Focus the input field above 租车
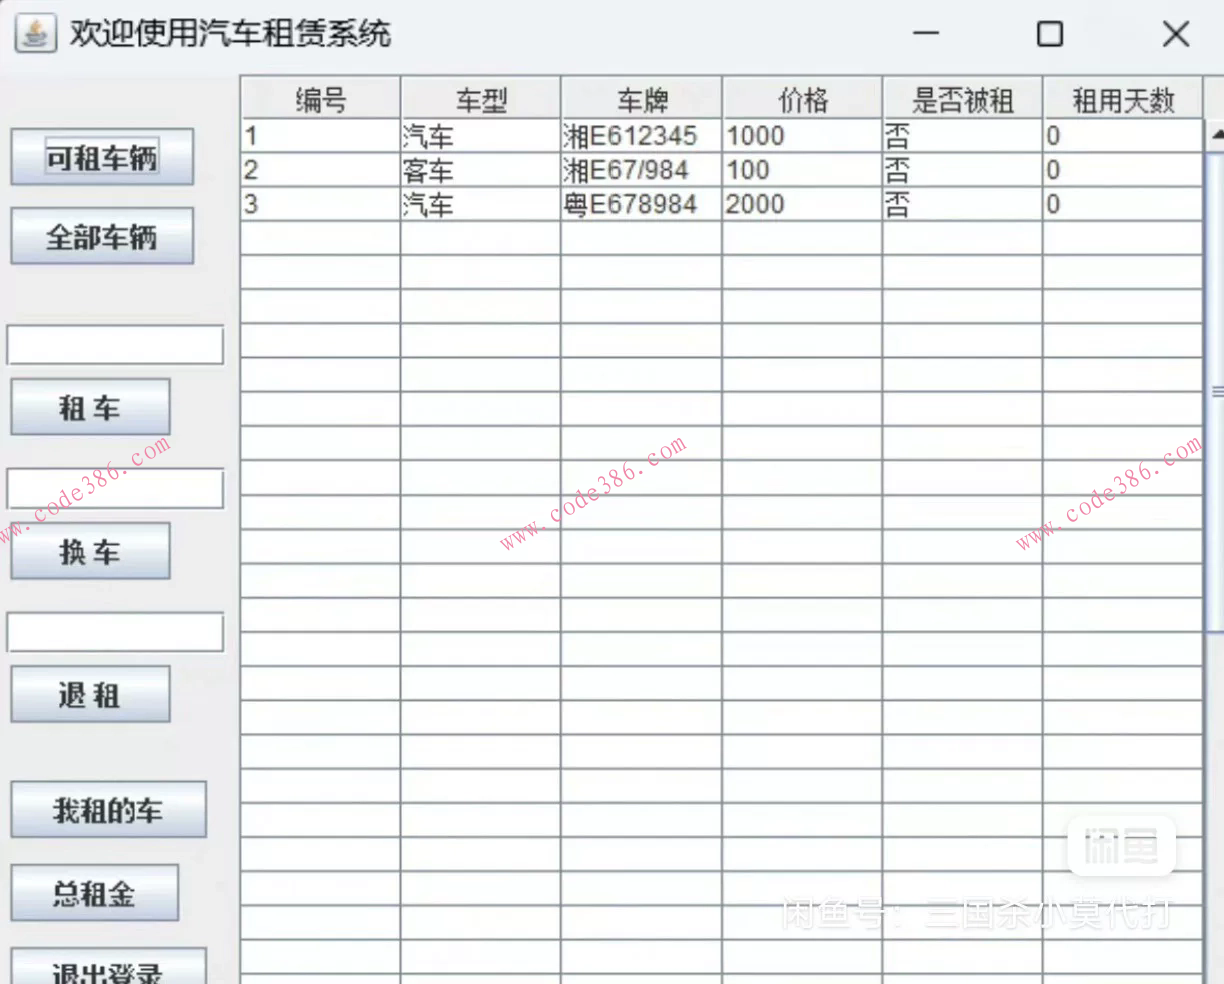Image resolution: width=1224 pixels, height=984 pixels. pos(115,345)
